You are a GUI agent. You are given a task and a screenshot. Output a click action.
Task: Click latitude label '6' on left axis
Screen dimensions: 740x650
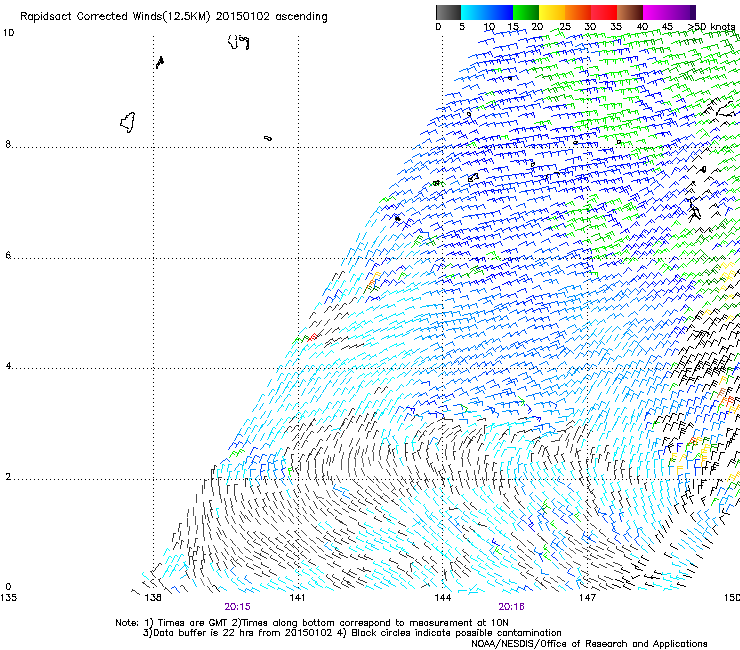[8, 255]
